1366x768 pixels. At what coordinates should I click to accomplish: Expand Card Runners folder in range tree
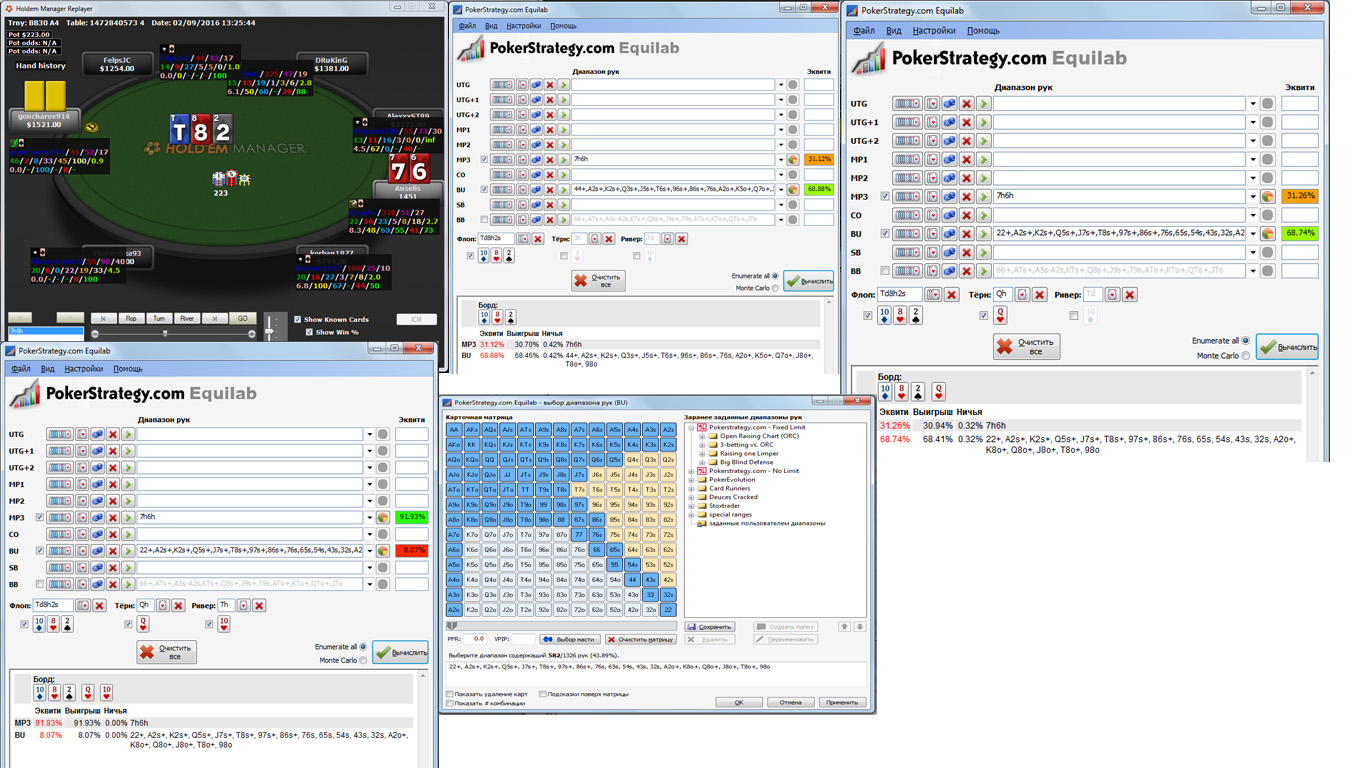pos(691,488)
